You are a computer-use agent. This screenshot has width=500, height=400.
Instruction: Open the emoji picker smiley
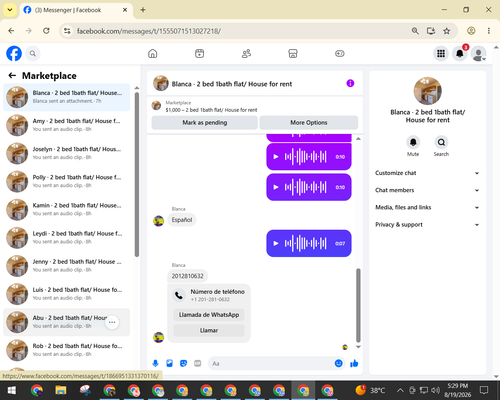(338, 363)
